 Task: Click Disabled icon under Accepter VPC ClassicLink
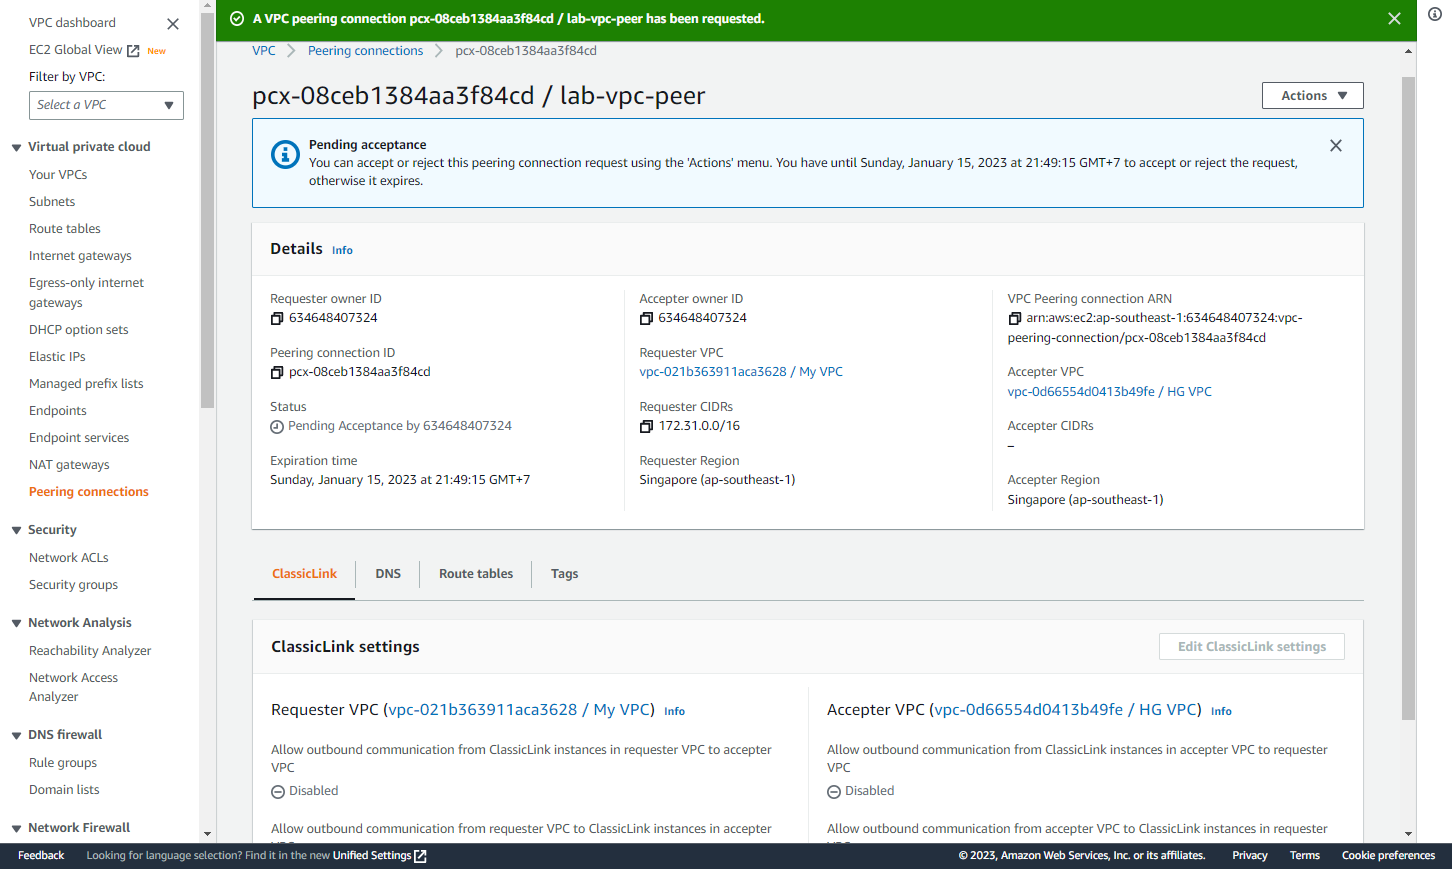(834, 791)
